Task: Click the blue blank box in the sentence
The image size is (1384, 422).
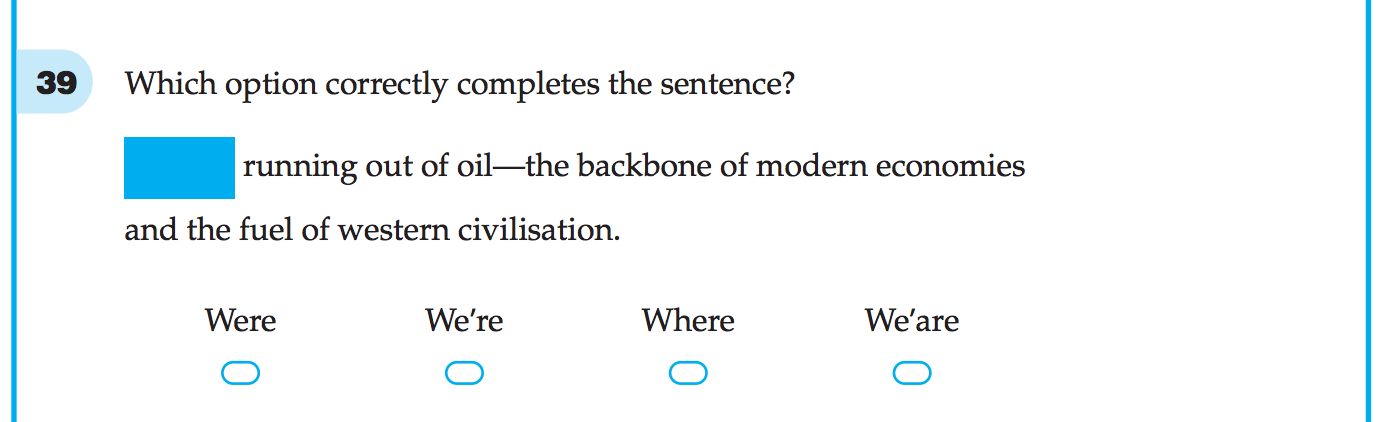Action: click(x=179, y=168)
